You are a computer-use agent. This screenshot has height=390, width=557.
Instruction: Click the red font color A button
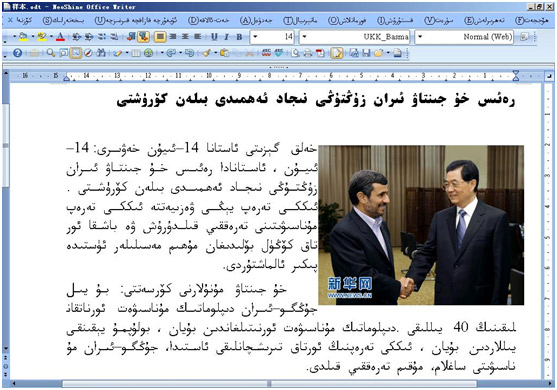pyautogui.click(x=60, y=37)
